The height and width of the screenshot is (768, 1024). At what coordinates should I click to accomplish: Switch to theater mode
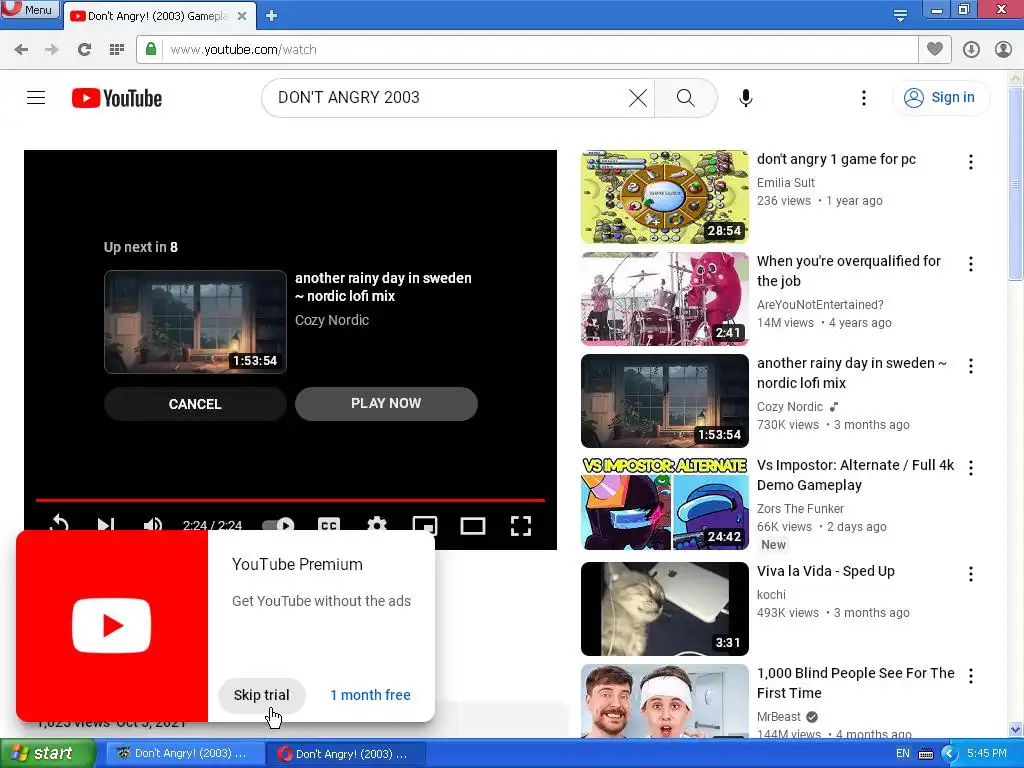point(473,525)
